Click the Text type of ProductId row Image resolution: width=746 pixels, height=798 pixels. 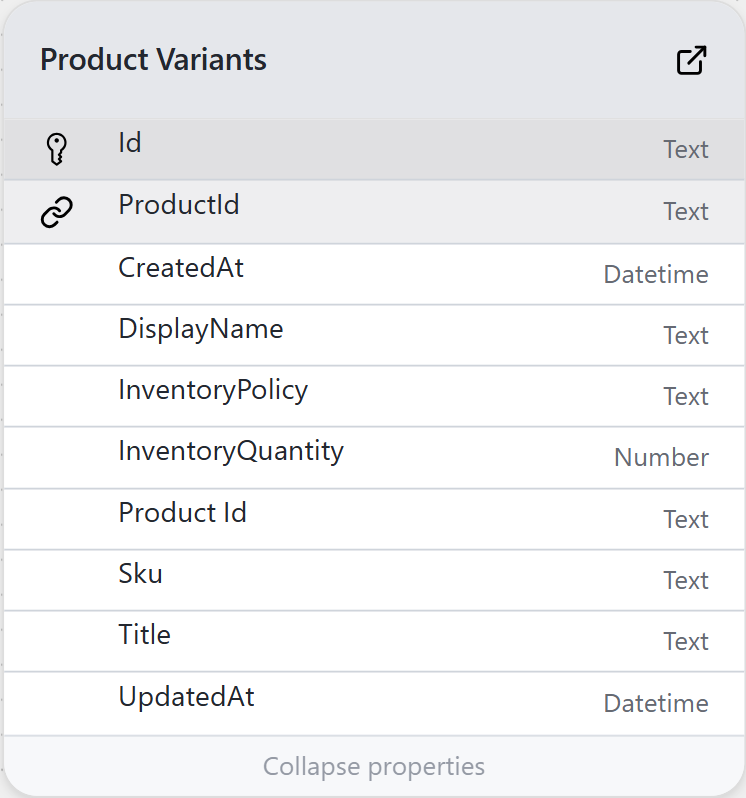pos(686,212)
